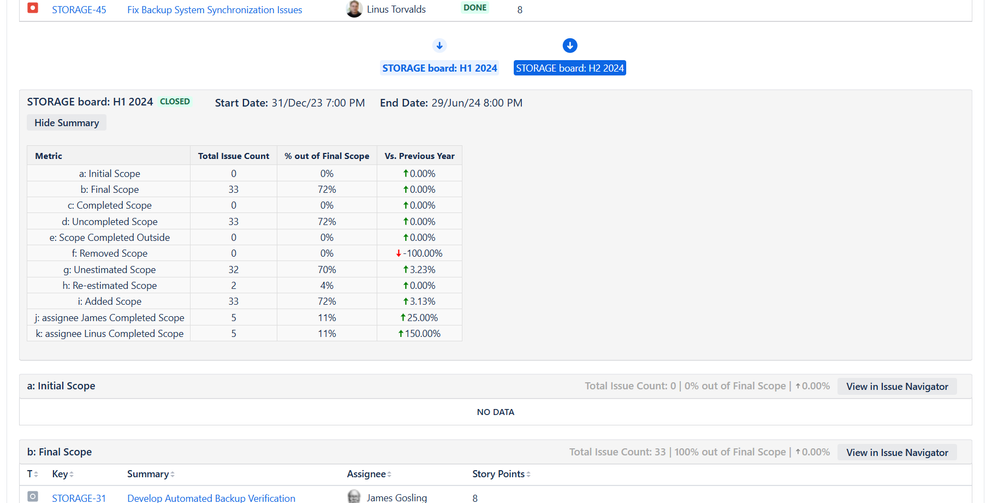Click the f: Removed Scope metric row
The height and width of the screenshot is (503, 998).
[x=244, y=253]
